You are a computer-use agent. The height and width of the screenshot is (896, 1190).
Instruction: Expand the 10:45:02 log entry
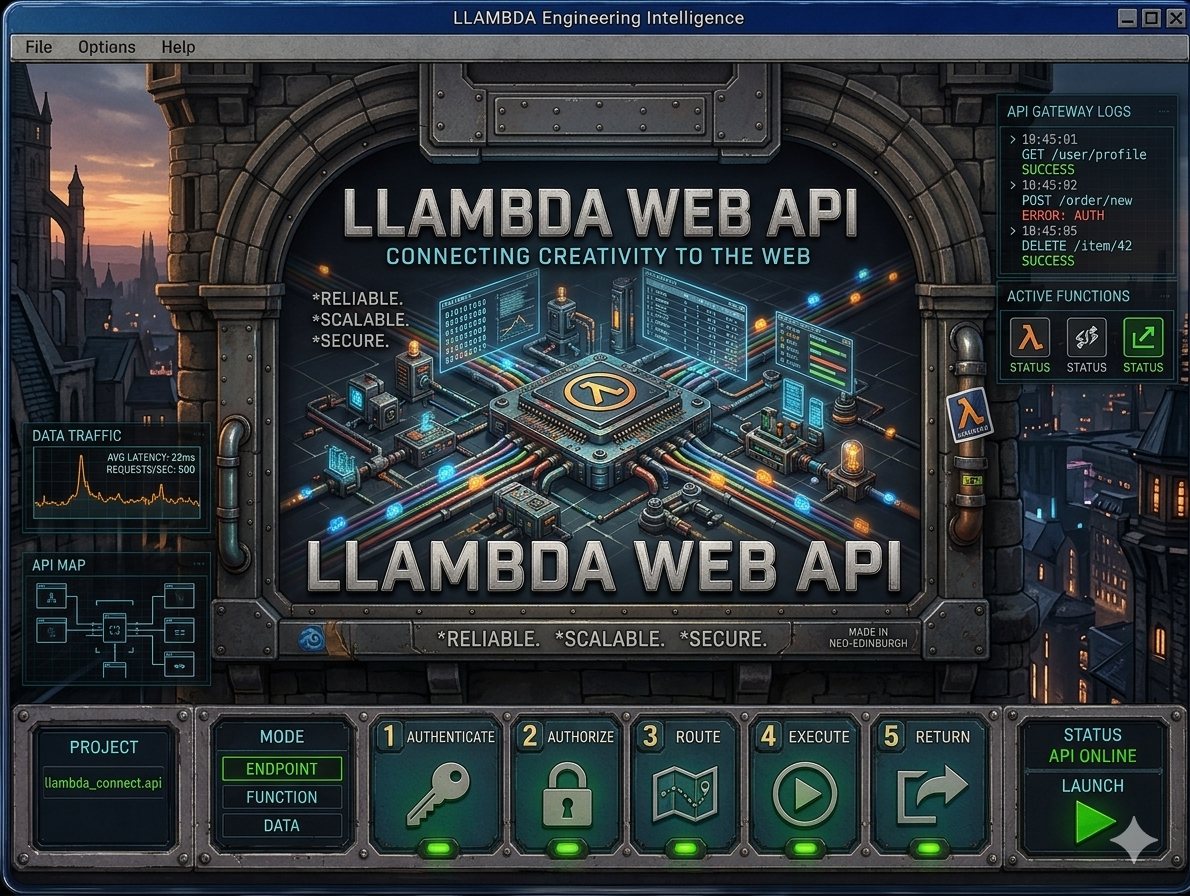[1012, 184]
